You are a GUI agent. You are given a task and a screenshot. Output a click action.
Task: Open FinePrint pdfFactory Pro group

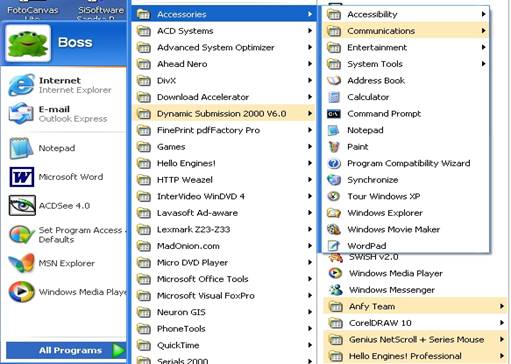coord(224,130)
